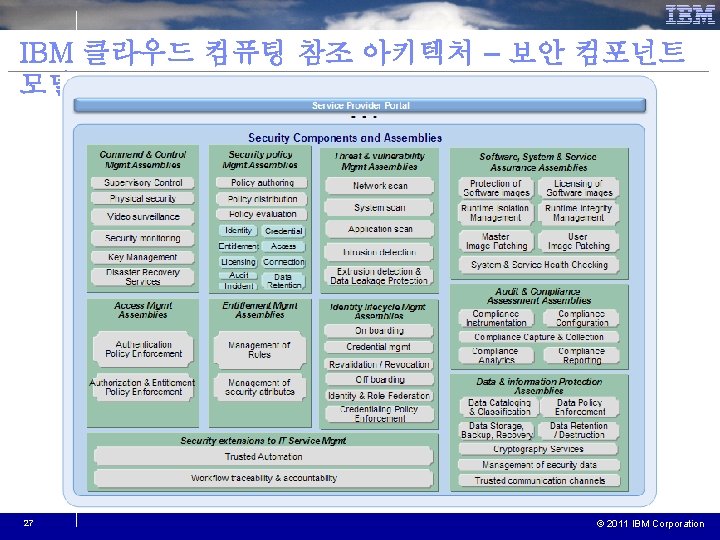The width and height of the screenshot is (720, 540).
Task: Select the Connection policy chip
Action: tap(283, 262)
